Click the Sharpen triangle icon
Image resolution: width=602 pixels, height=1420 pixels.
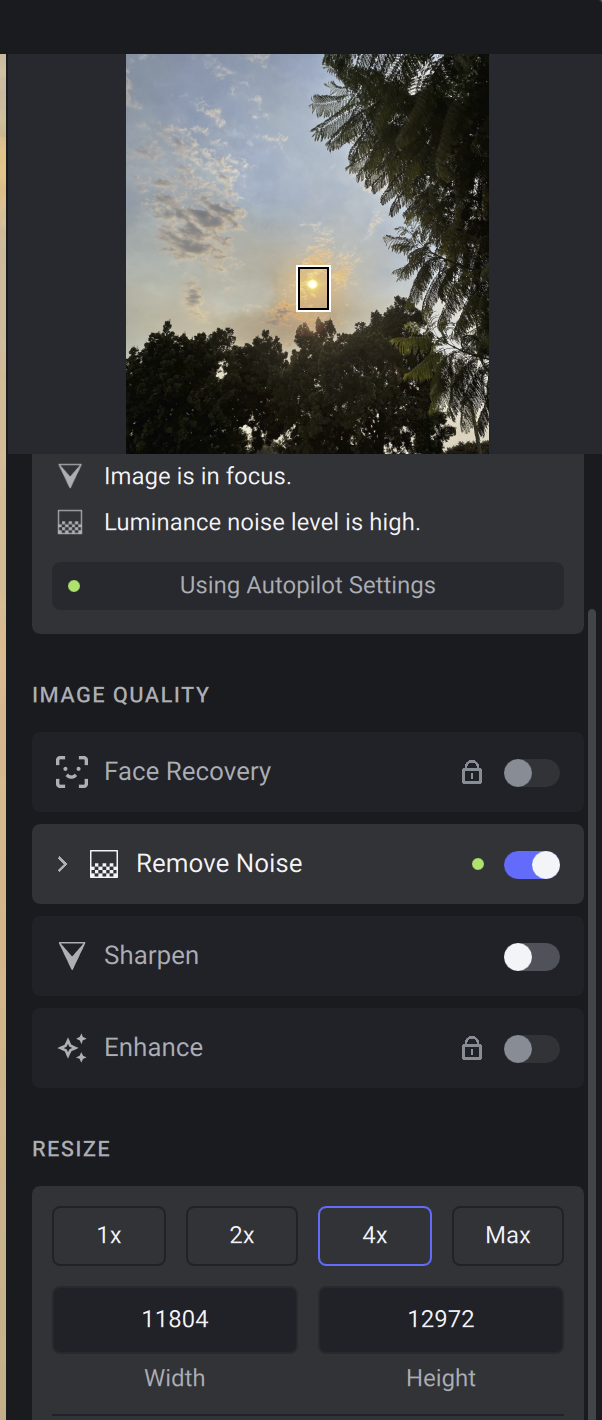pos(72,956)
